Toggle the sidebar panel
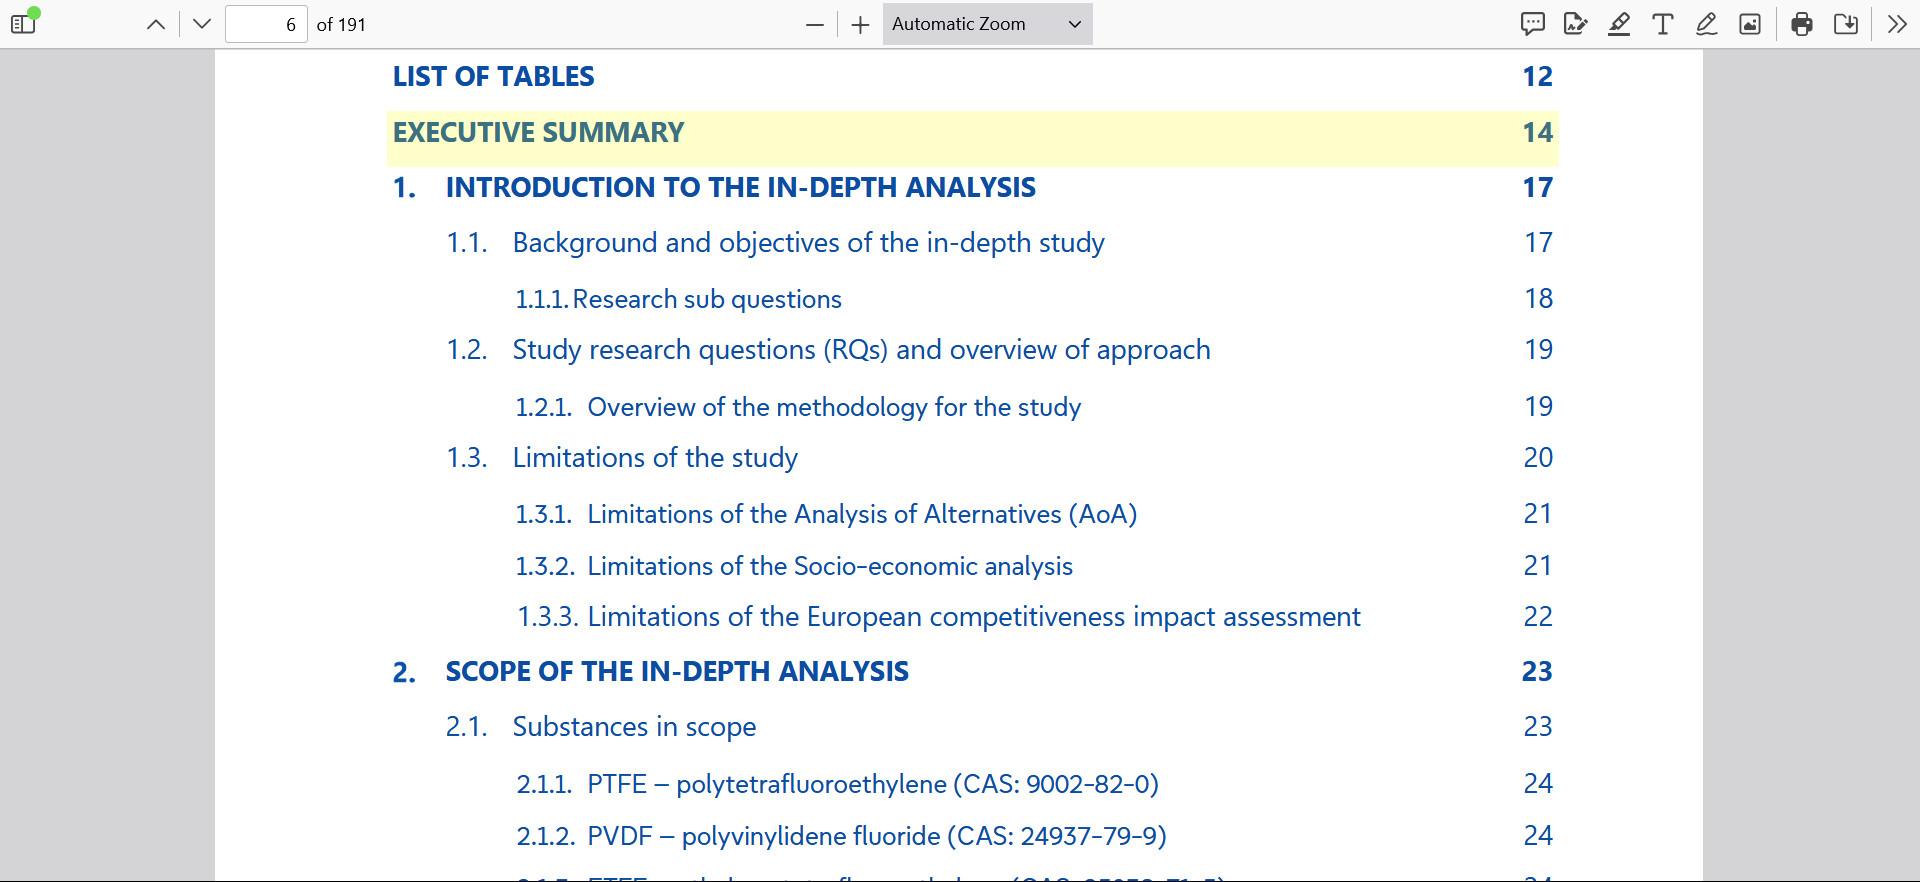The image size is (1920, 882). [24, 24]
